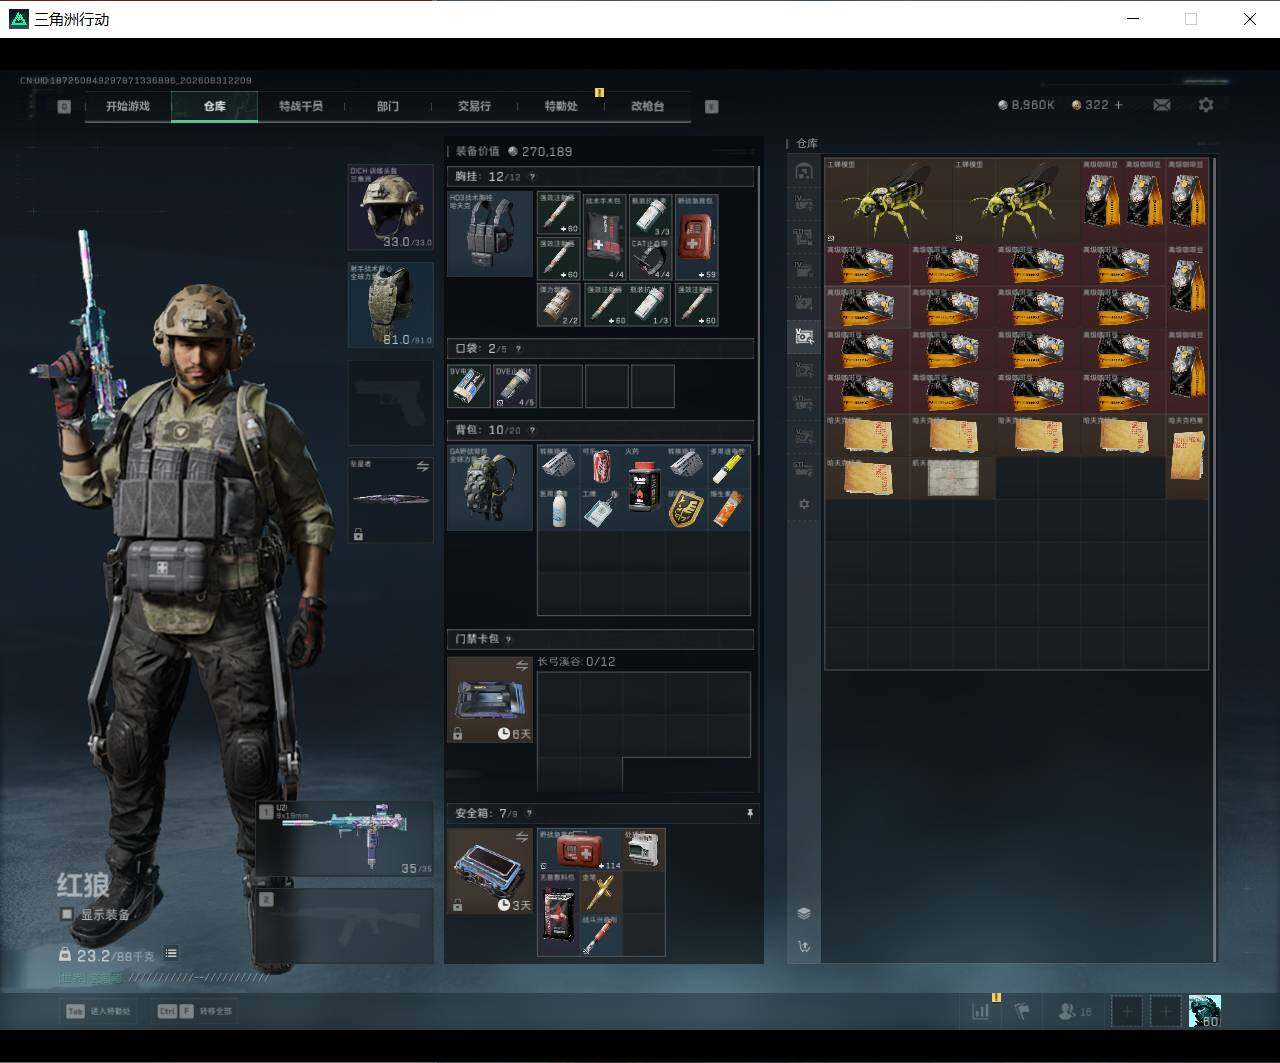Select the equipped body armor slot
Screen dimensions: 1280x1063
390,305
